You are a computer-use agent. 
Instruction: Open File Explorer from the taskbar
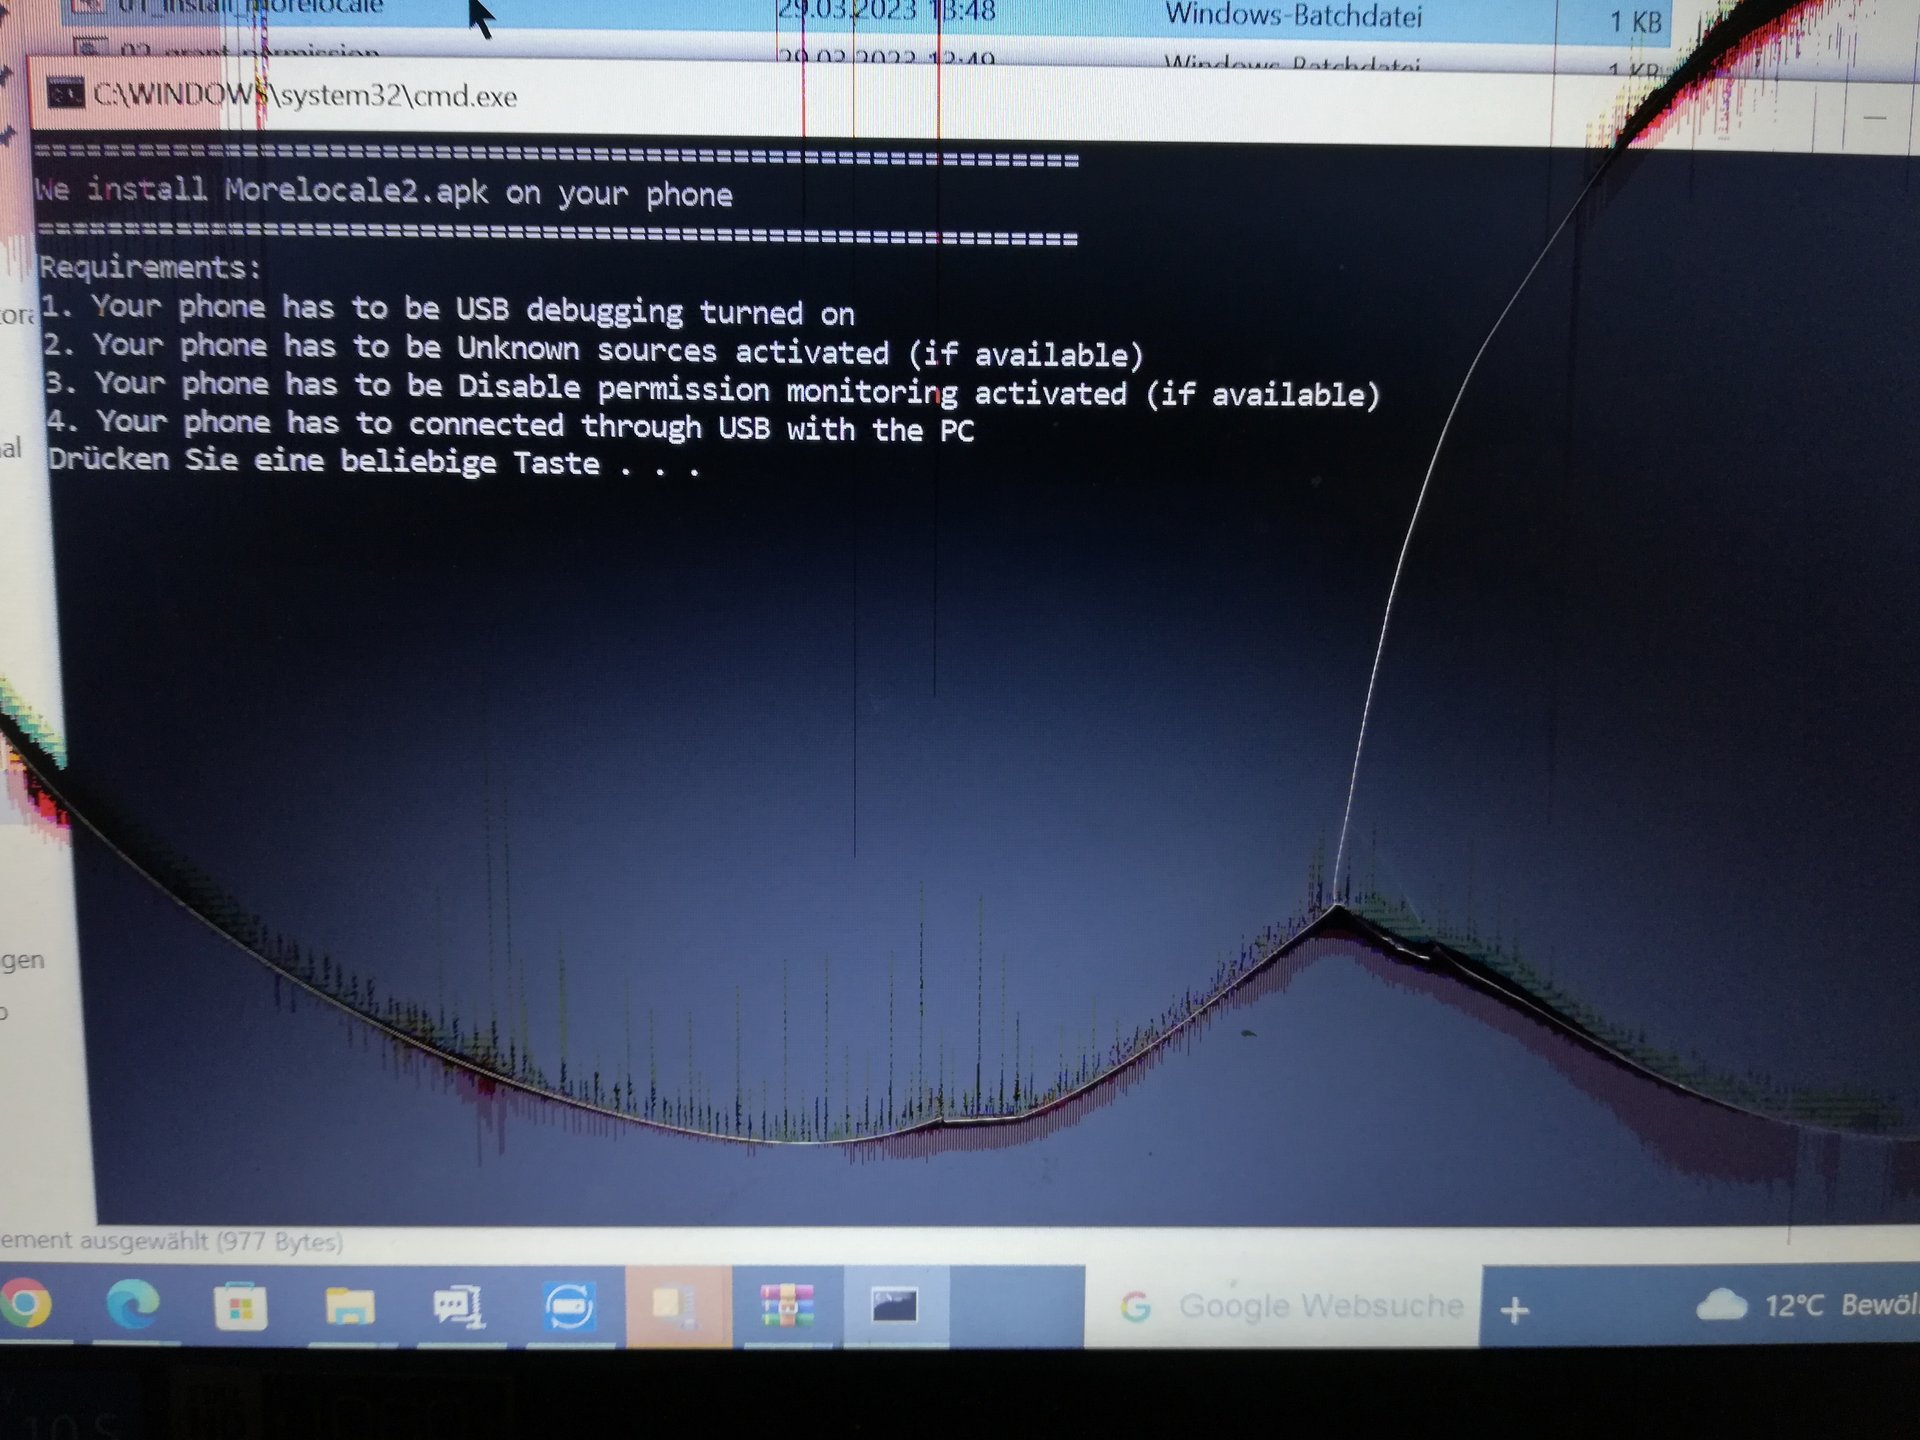click(x=349, y=1306)
